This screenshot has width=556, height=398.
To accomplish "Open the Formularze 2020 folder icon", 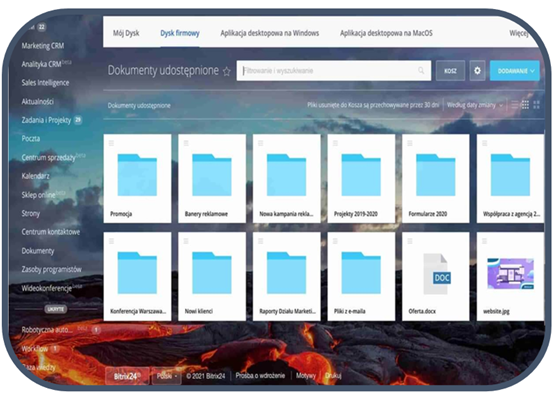I will point(436,175).
